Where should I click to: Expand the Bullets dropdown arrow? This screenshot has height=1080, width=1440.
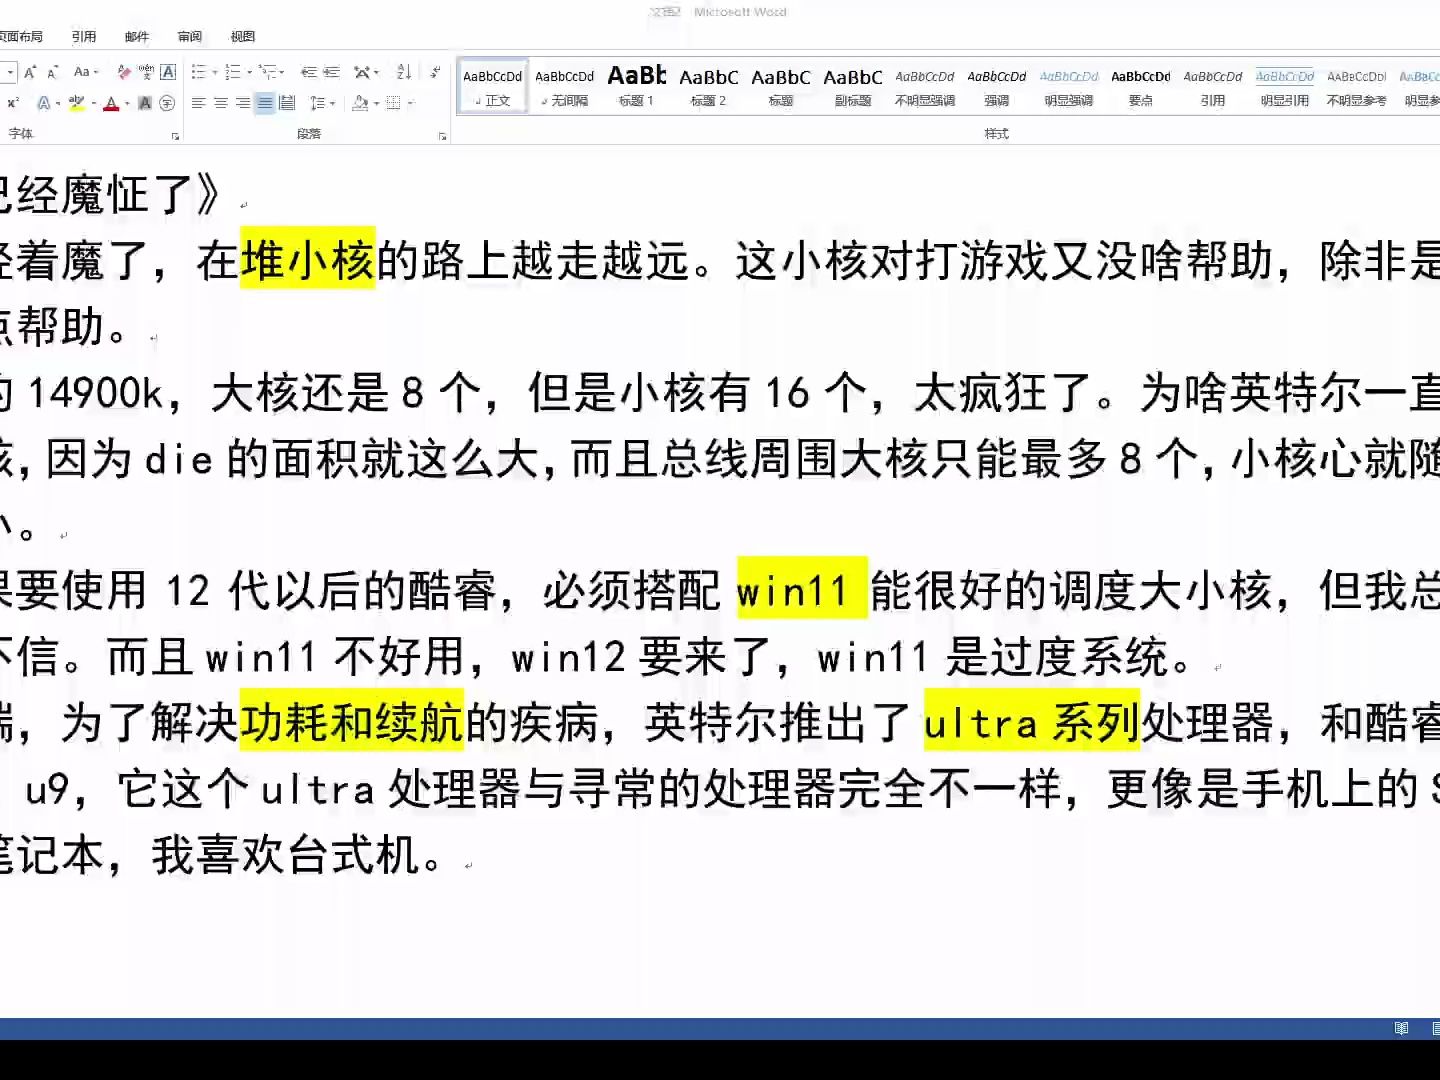click(214, 72)
